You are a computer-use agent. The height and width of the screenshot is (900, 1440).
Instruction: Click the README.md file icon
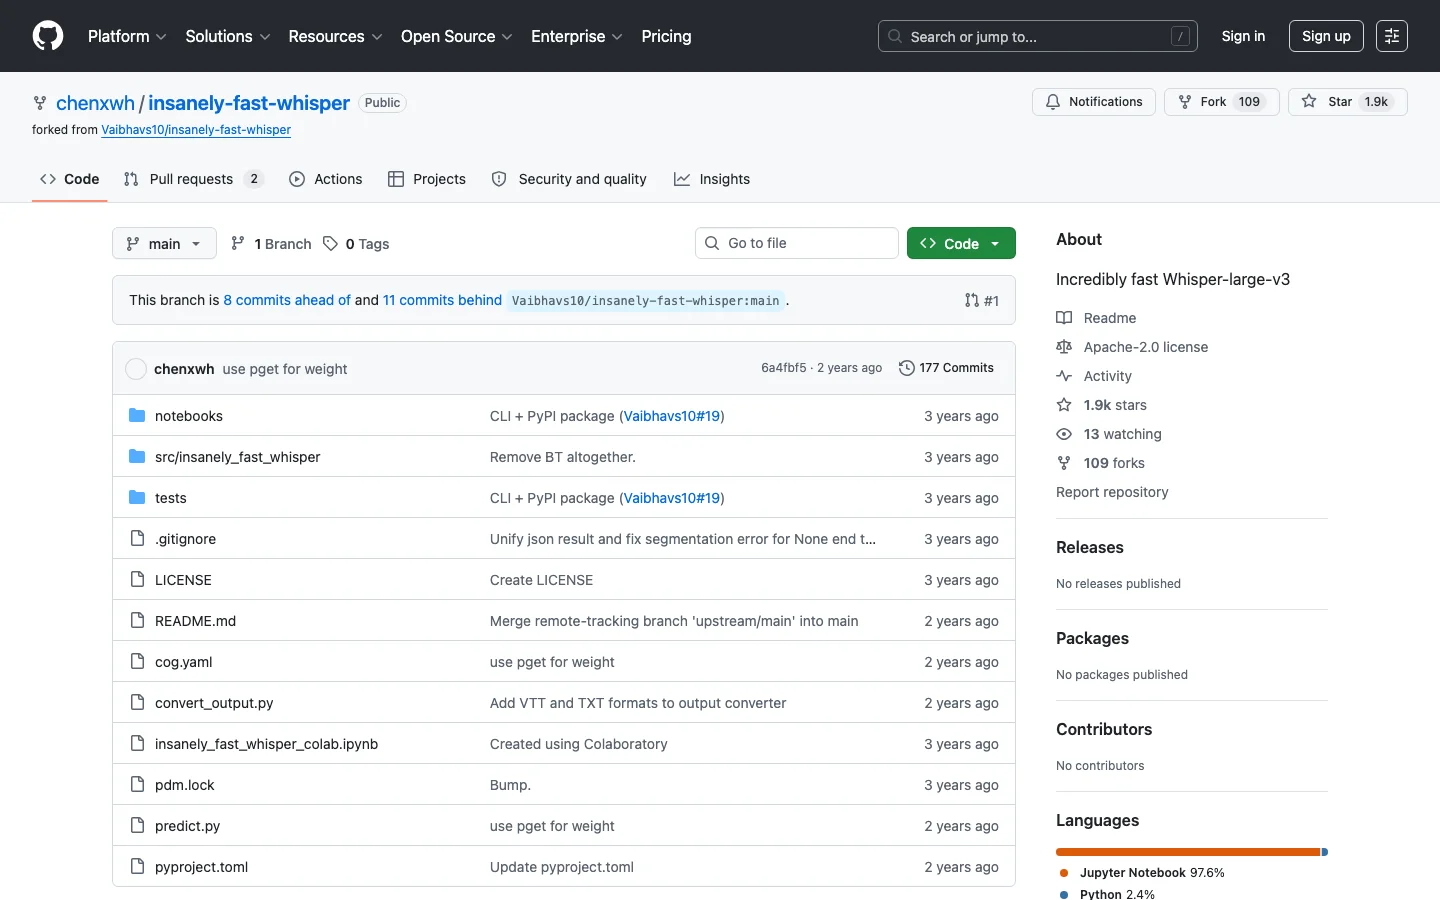coord(137,620)
